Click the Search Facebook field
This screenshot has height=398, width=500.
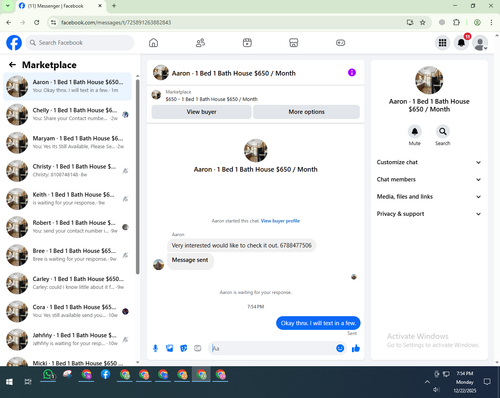(x=80, y=43)
